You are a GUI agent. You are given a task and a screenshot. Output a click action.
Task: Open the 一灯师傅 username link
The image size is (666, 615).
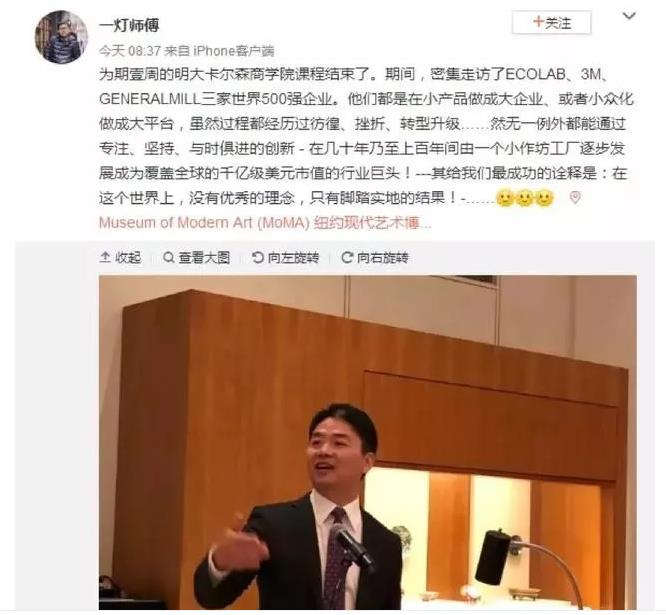click(129, 25)
